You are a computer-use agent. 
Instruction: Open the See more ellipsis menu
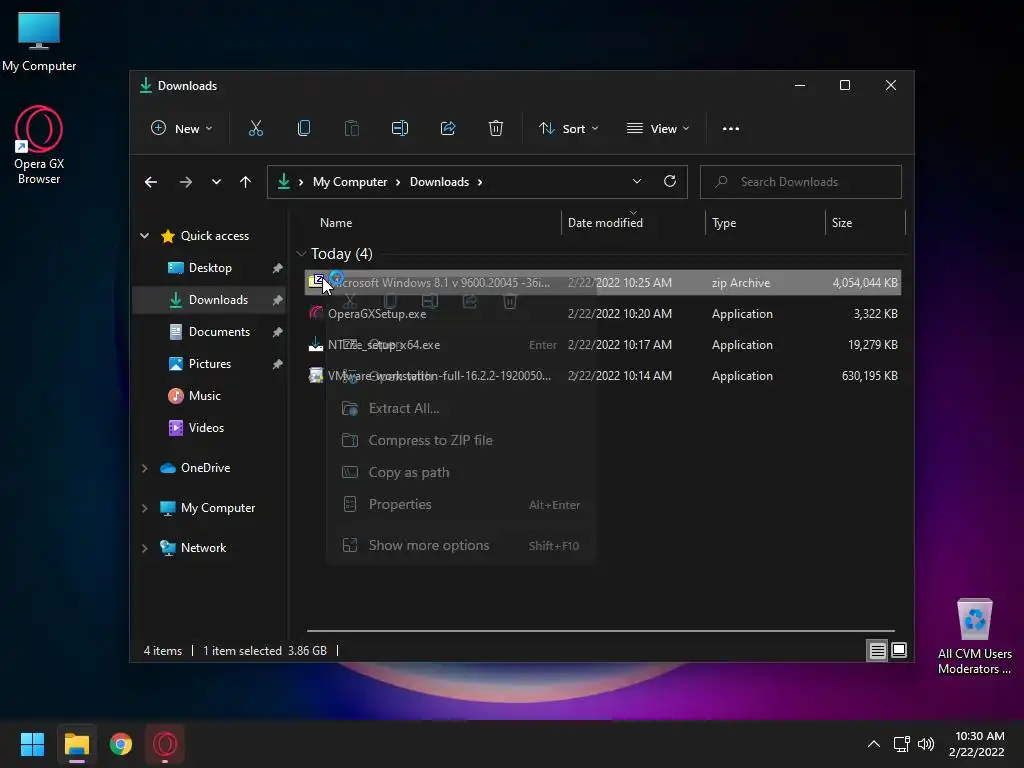click(x=731, y=129)
